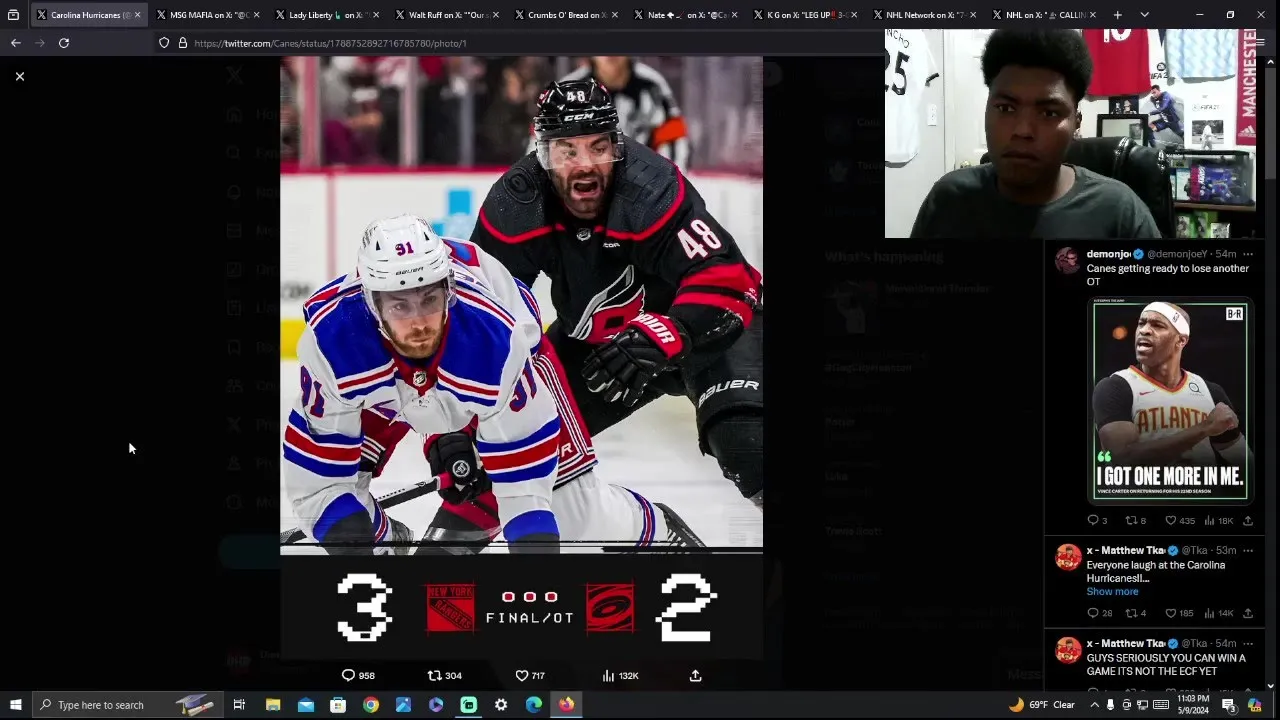Viewport: 1280px width, 720px height.
Task: Open the site padlock security info
Action: tap(182, 43)
